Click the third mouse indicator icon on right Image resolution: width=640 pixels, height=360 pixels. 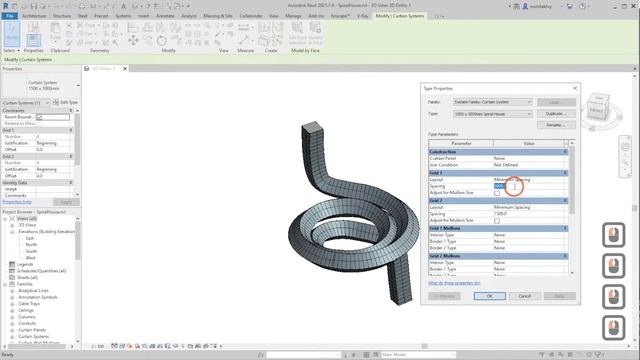point(613,297)
